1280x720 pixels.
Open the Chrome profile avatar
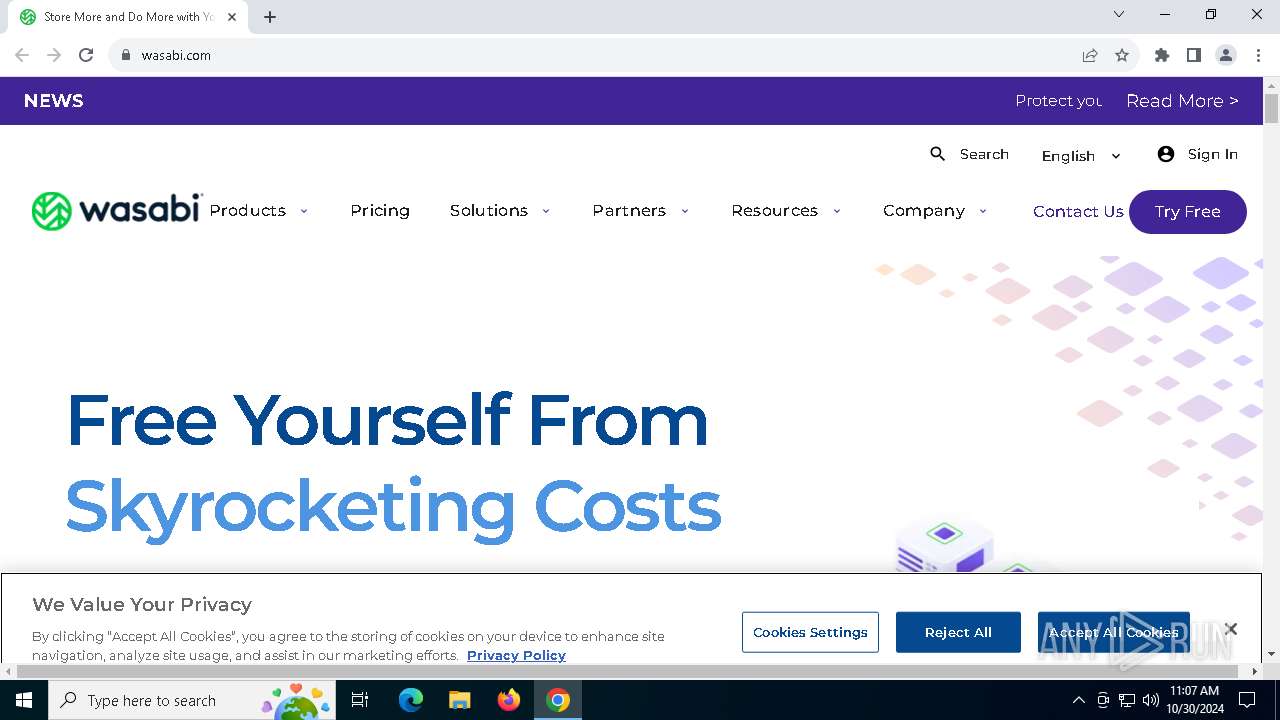(1226, 55)
